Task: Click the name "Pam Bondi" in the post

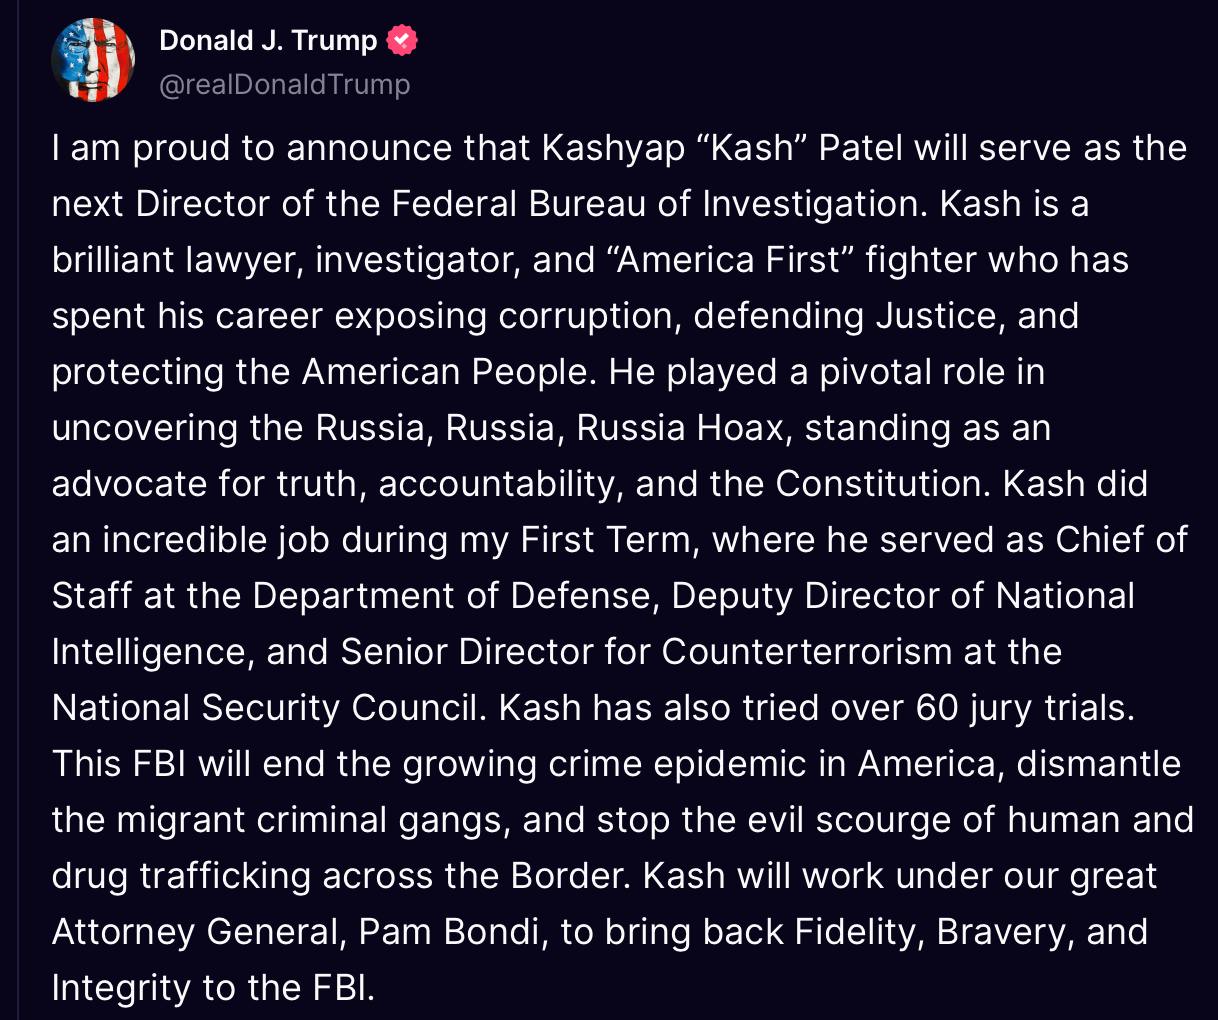Action: coord(451,932)
